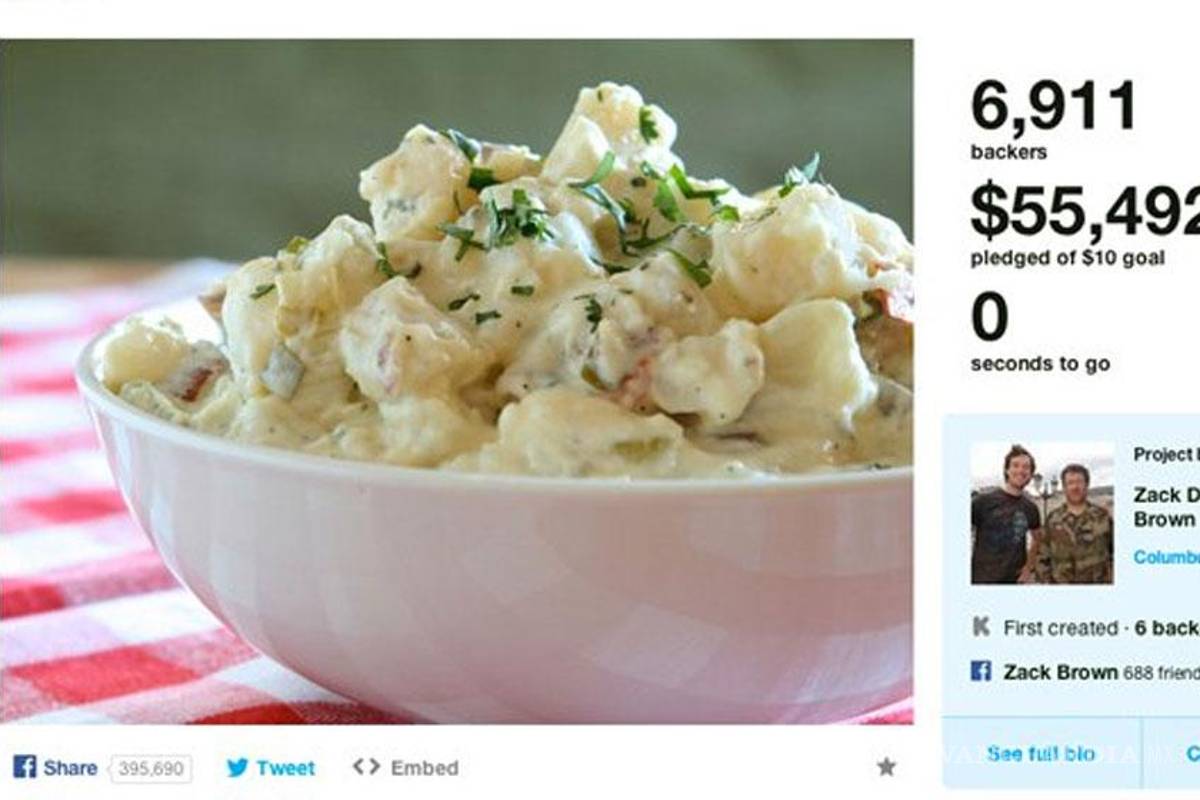1200x800 pixels.
Task: Open the creators' profile photo
Action: tap(1042, 513)
